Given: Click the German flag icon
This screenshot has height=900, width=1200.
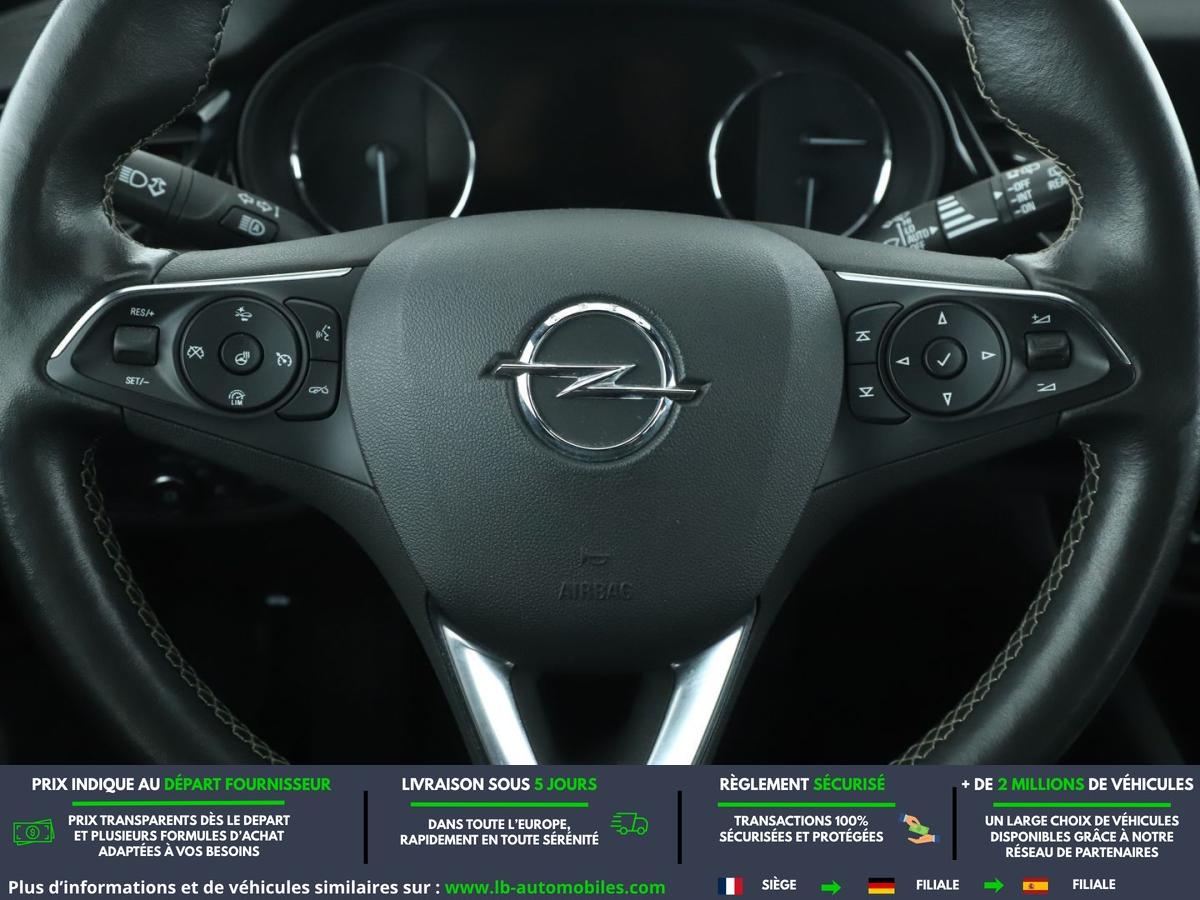Looking at the screenshot, I should [881, 885].
